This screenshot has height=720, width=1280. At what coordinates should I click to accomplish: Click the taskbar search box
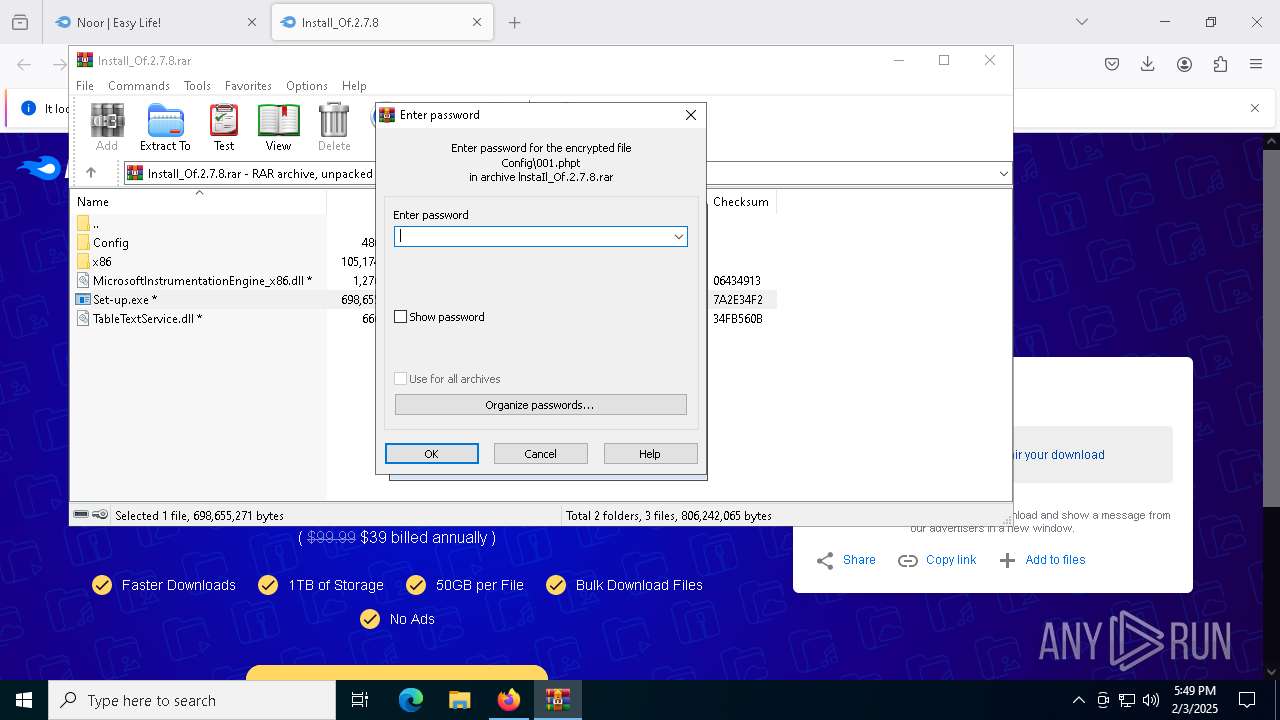(x=192, y=700)
